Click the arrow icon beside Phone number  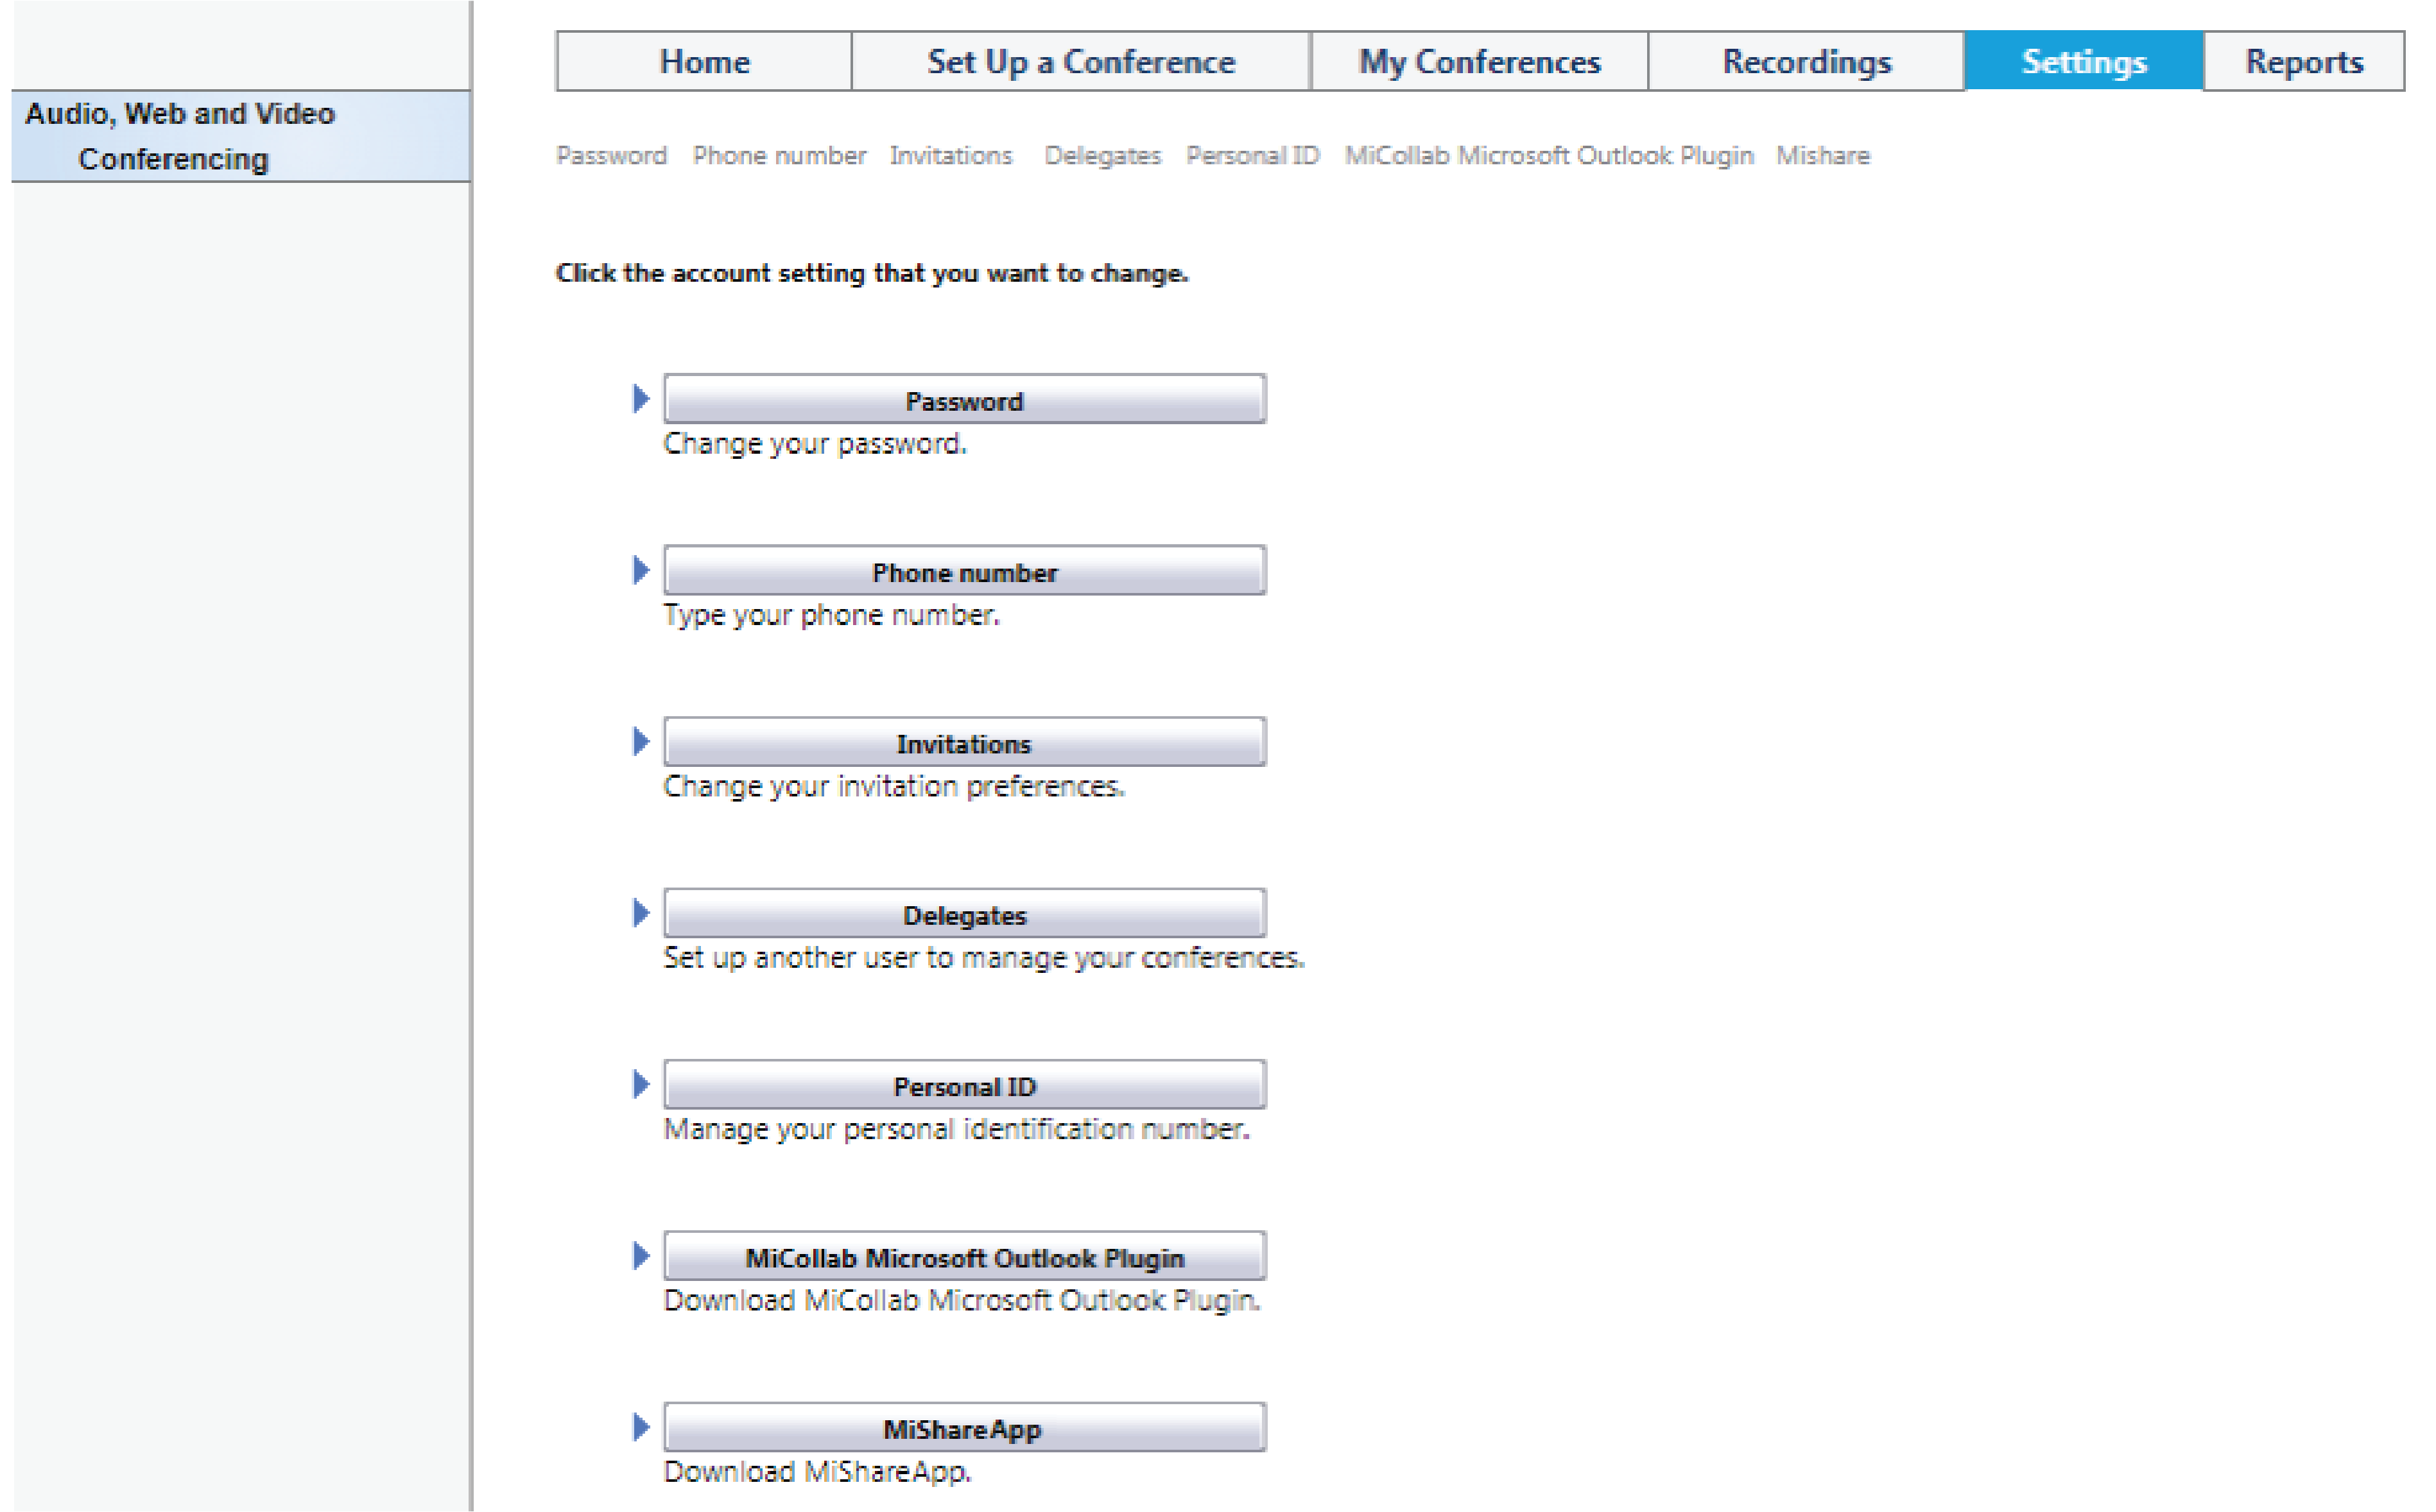641,570
